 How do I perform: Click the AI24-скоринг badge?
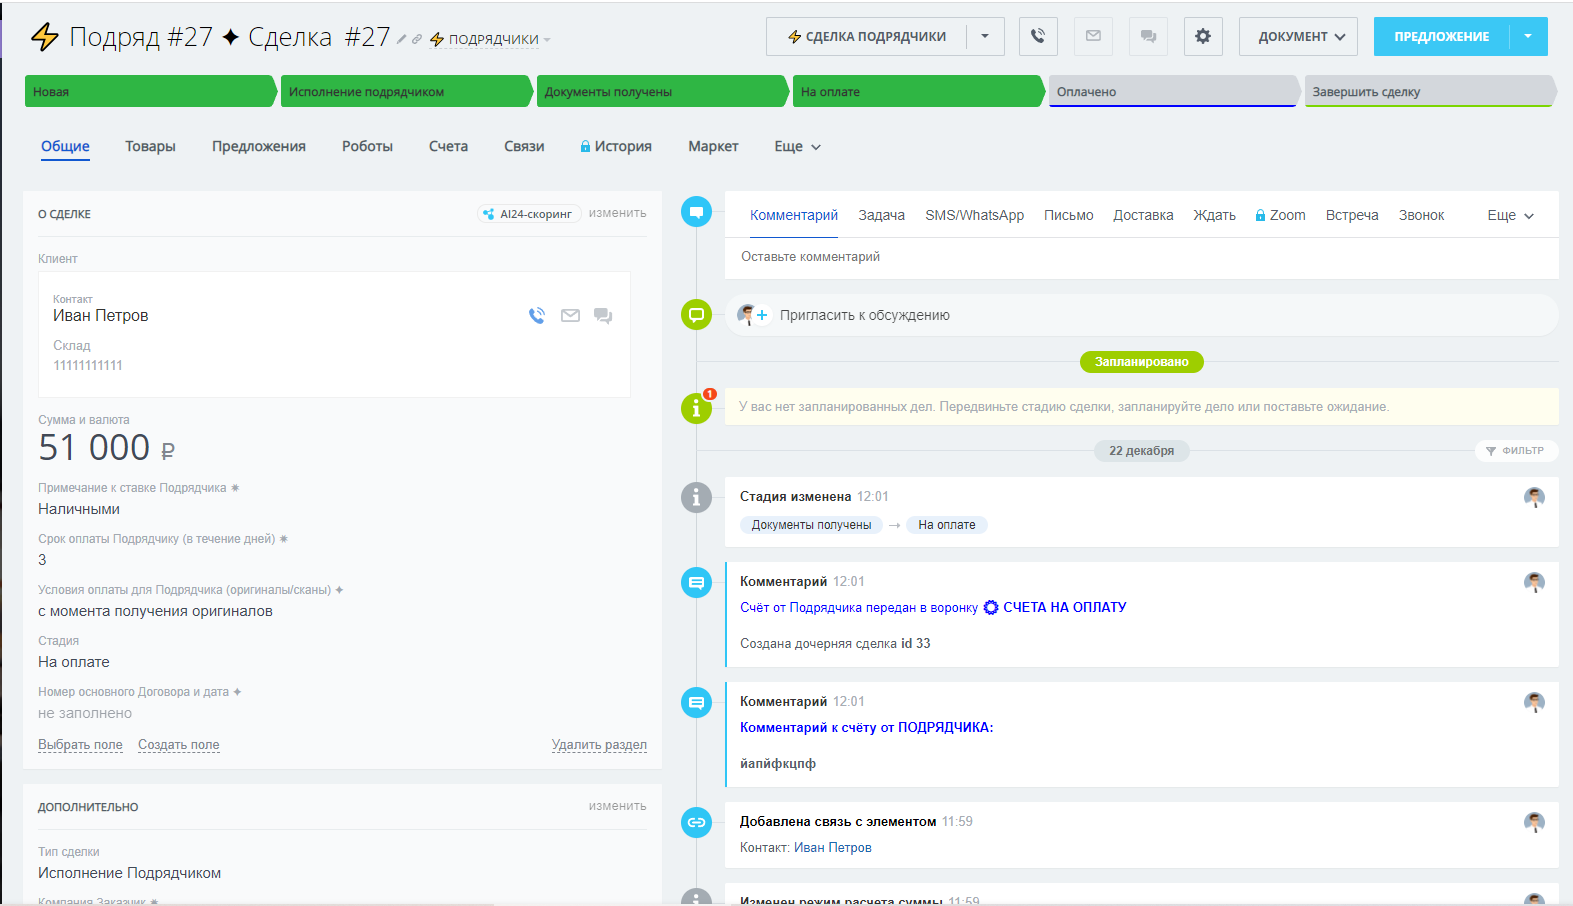pos(528,214)
